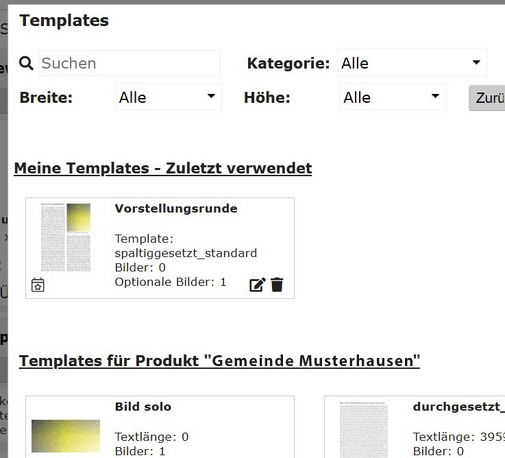Click the Vorstellungsrunde title
505x458 pixels.
(176, 209)
